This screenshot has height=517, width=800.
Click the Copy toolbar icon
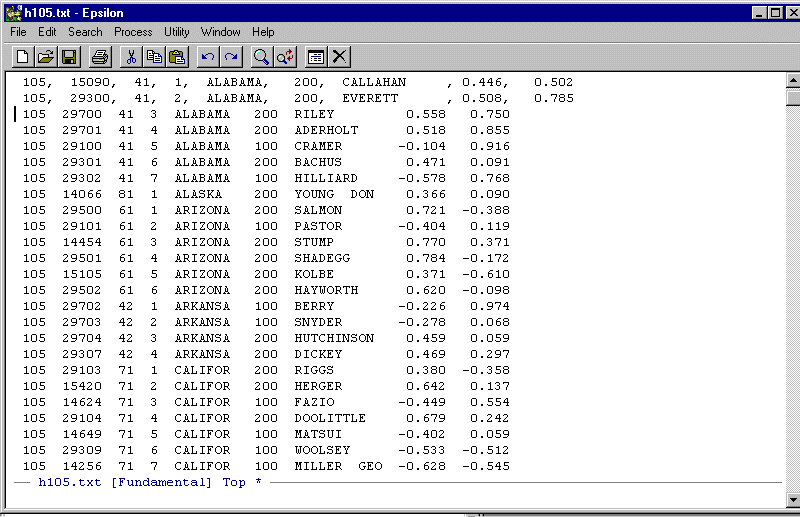(154, 57)
